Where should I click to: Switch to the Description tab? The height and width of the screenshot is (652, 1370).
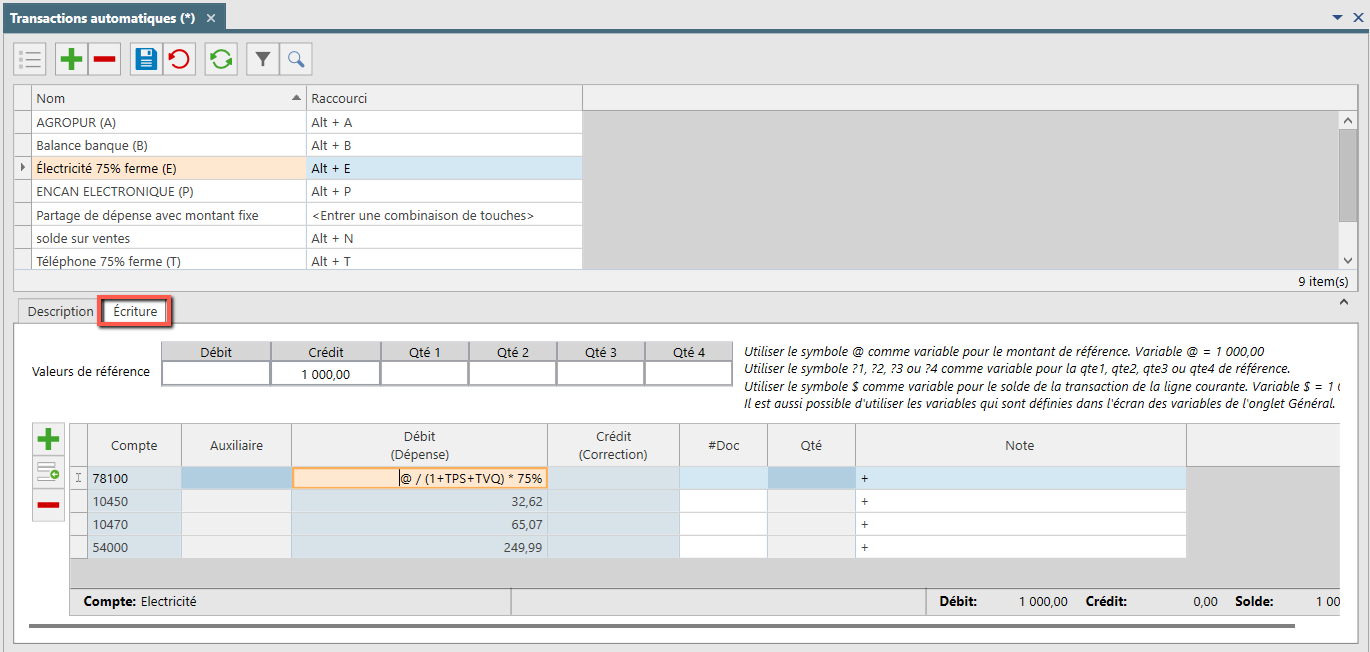(x=60, y=311)
